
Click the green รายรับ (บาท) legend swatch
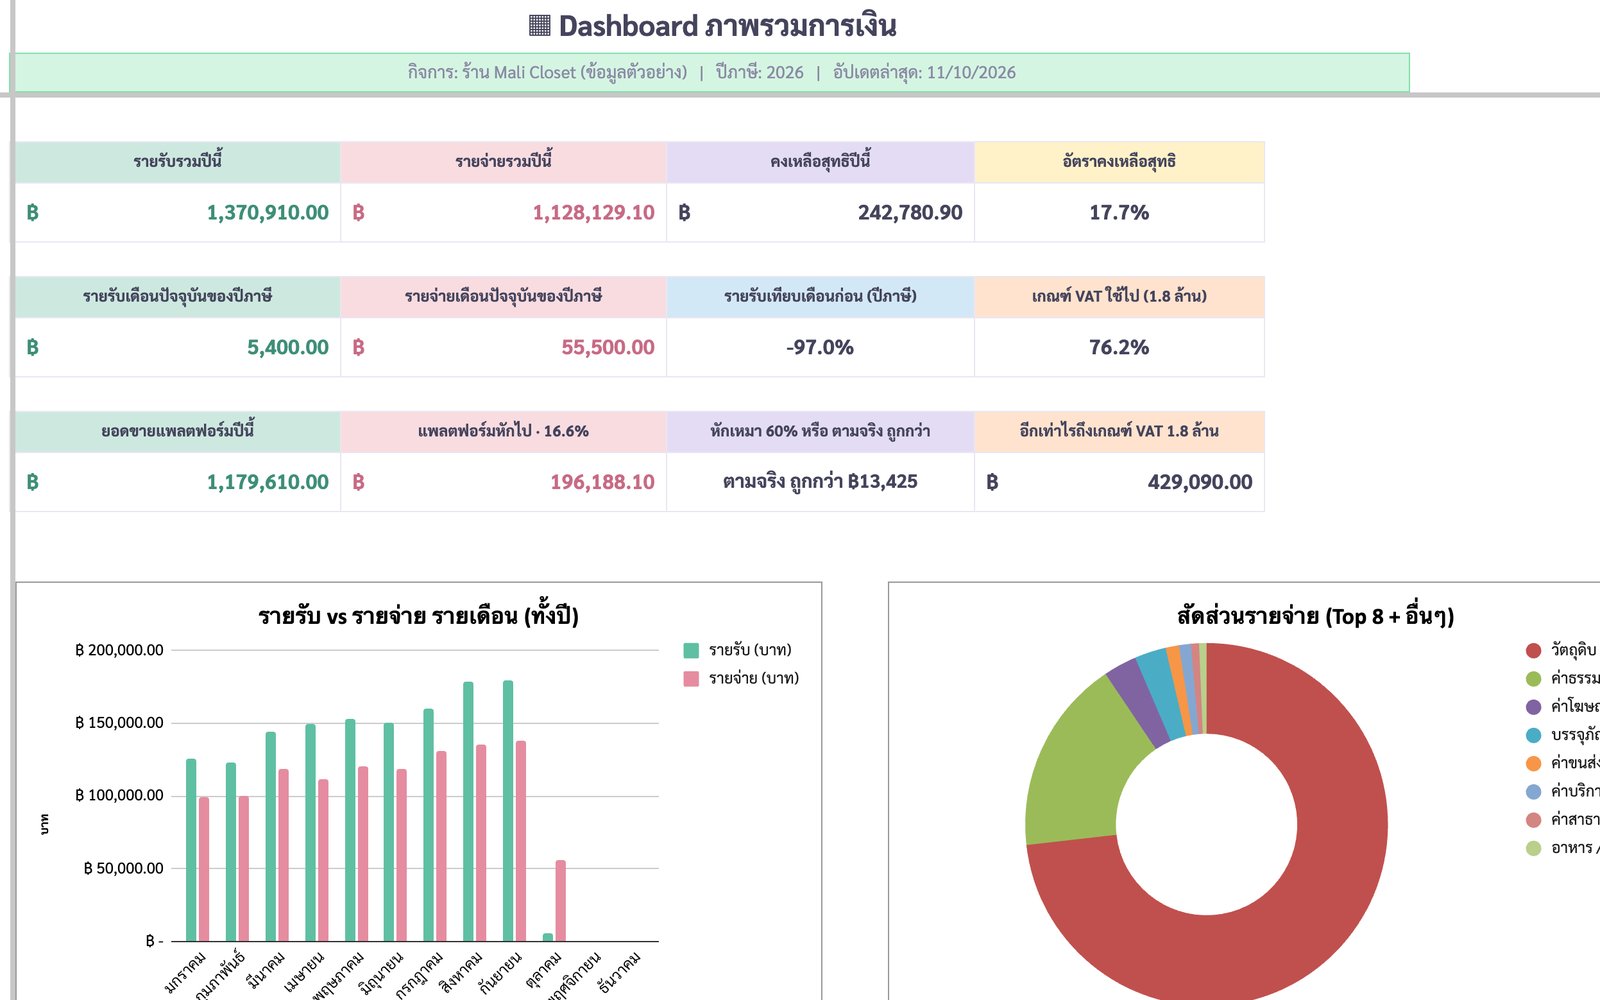click(x=691, y=651)
